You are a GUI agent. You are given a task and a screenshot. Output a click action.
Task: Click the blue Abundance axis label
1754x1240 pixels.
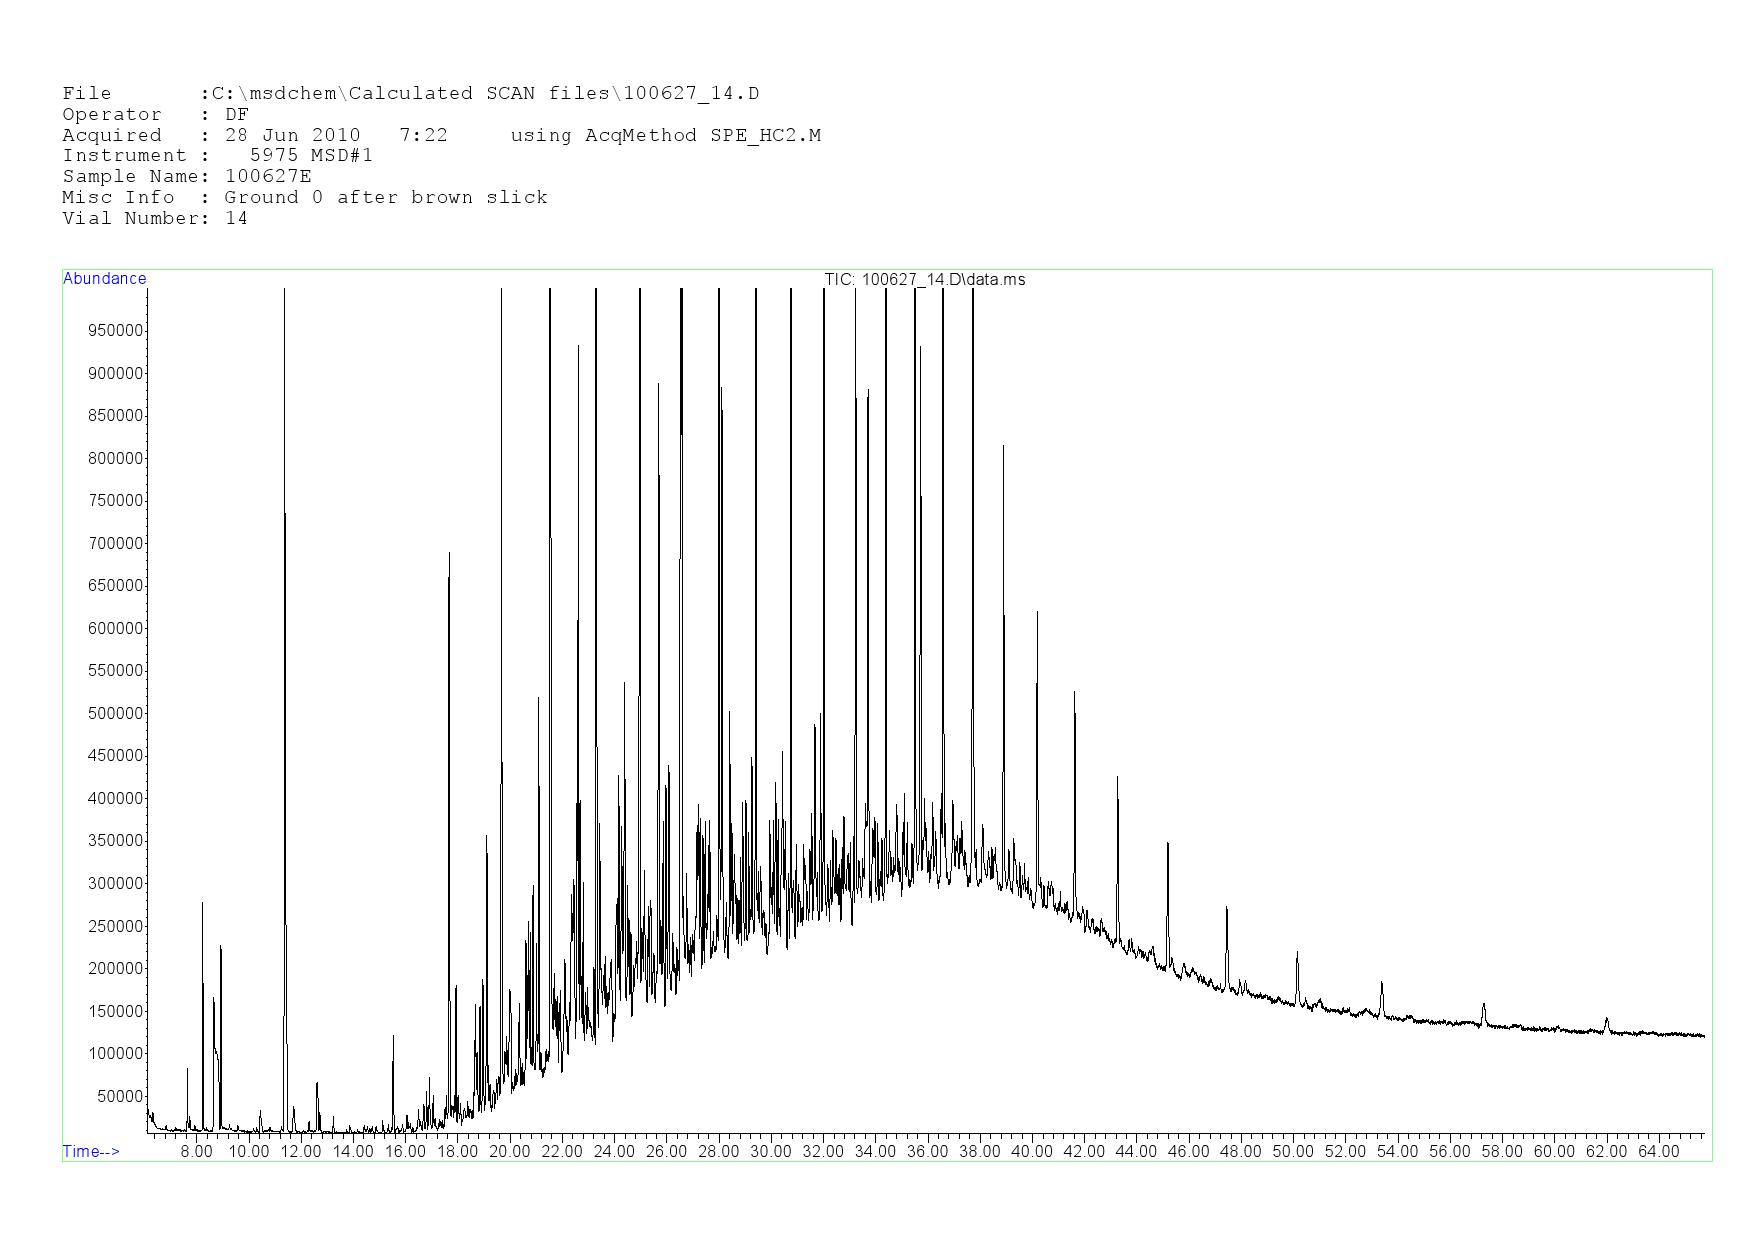(x=104, y=279)
